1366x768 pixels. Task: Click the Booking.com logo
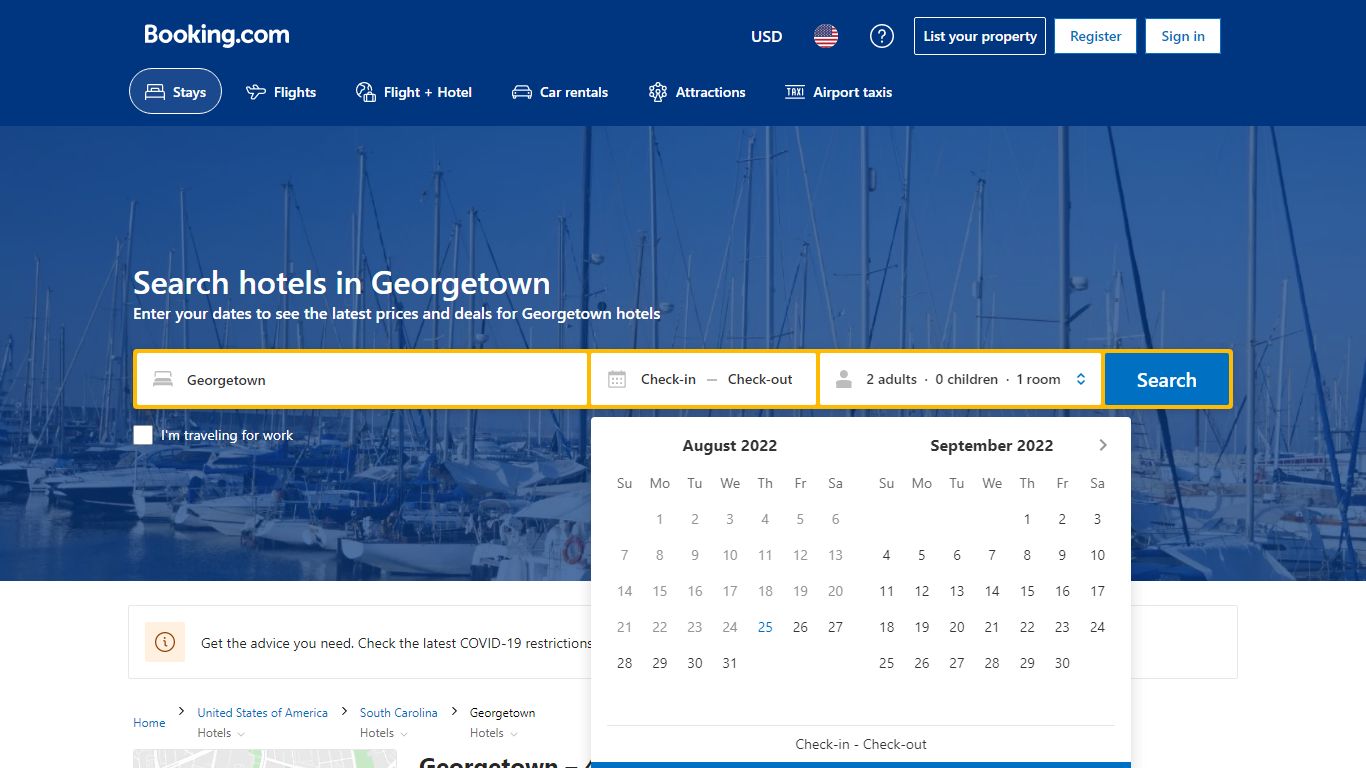pos(217,35)
